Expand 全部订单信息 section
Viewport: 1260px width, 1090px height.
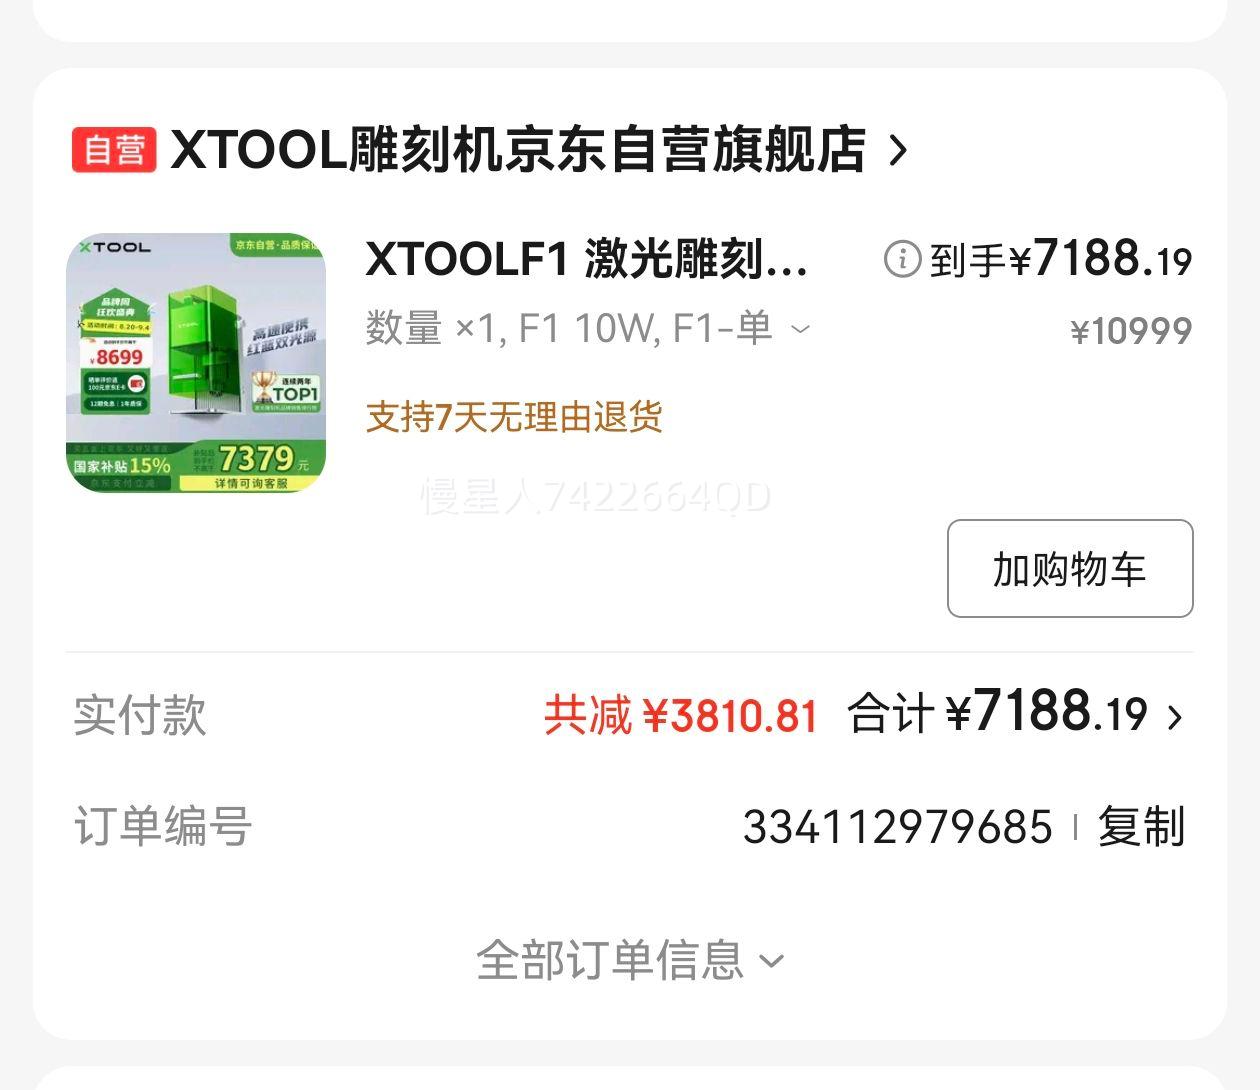click(x=630, y=960)
